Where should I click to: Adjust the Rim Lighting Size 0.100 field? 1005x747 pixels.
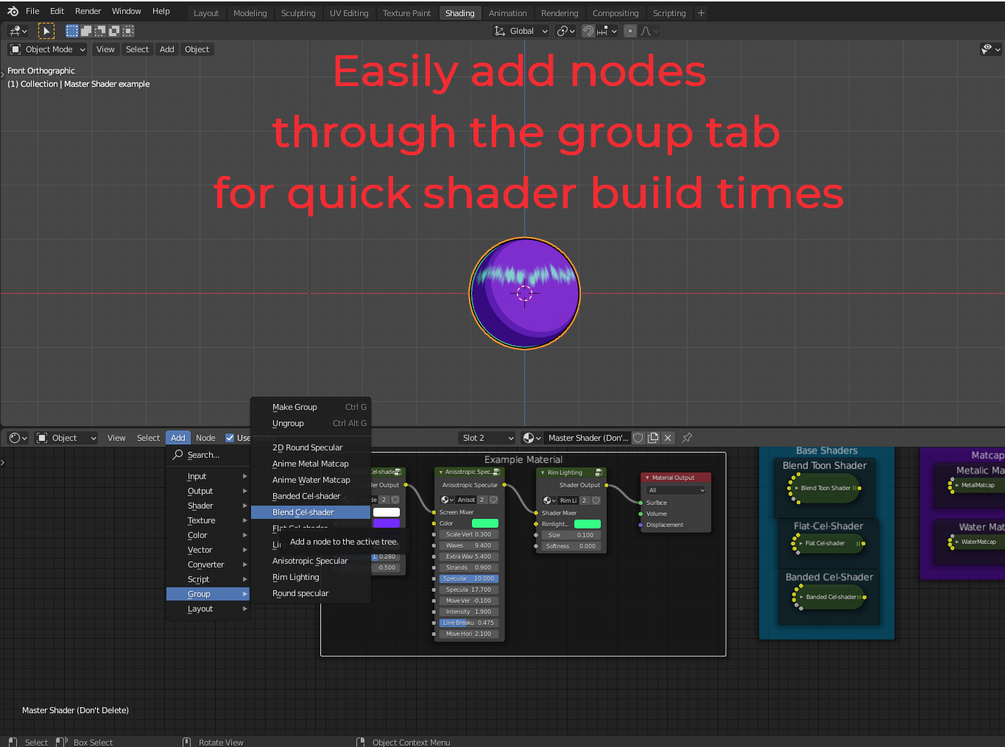571,535
